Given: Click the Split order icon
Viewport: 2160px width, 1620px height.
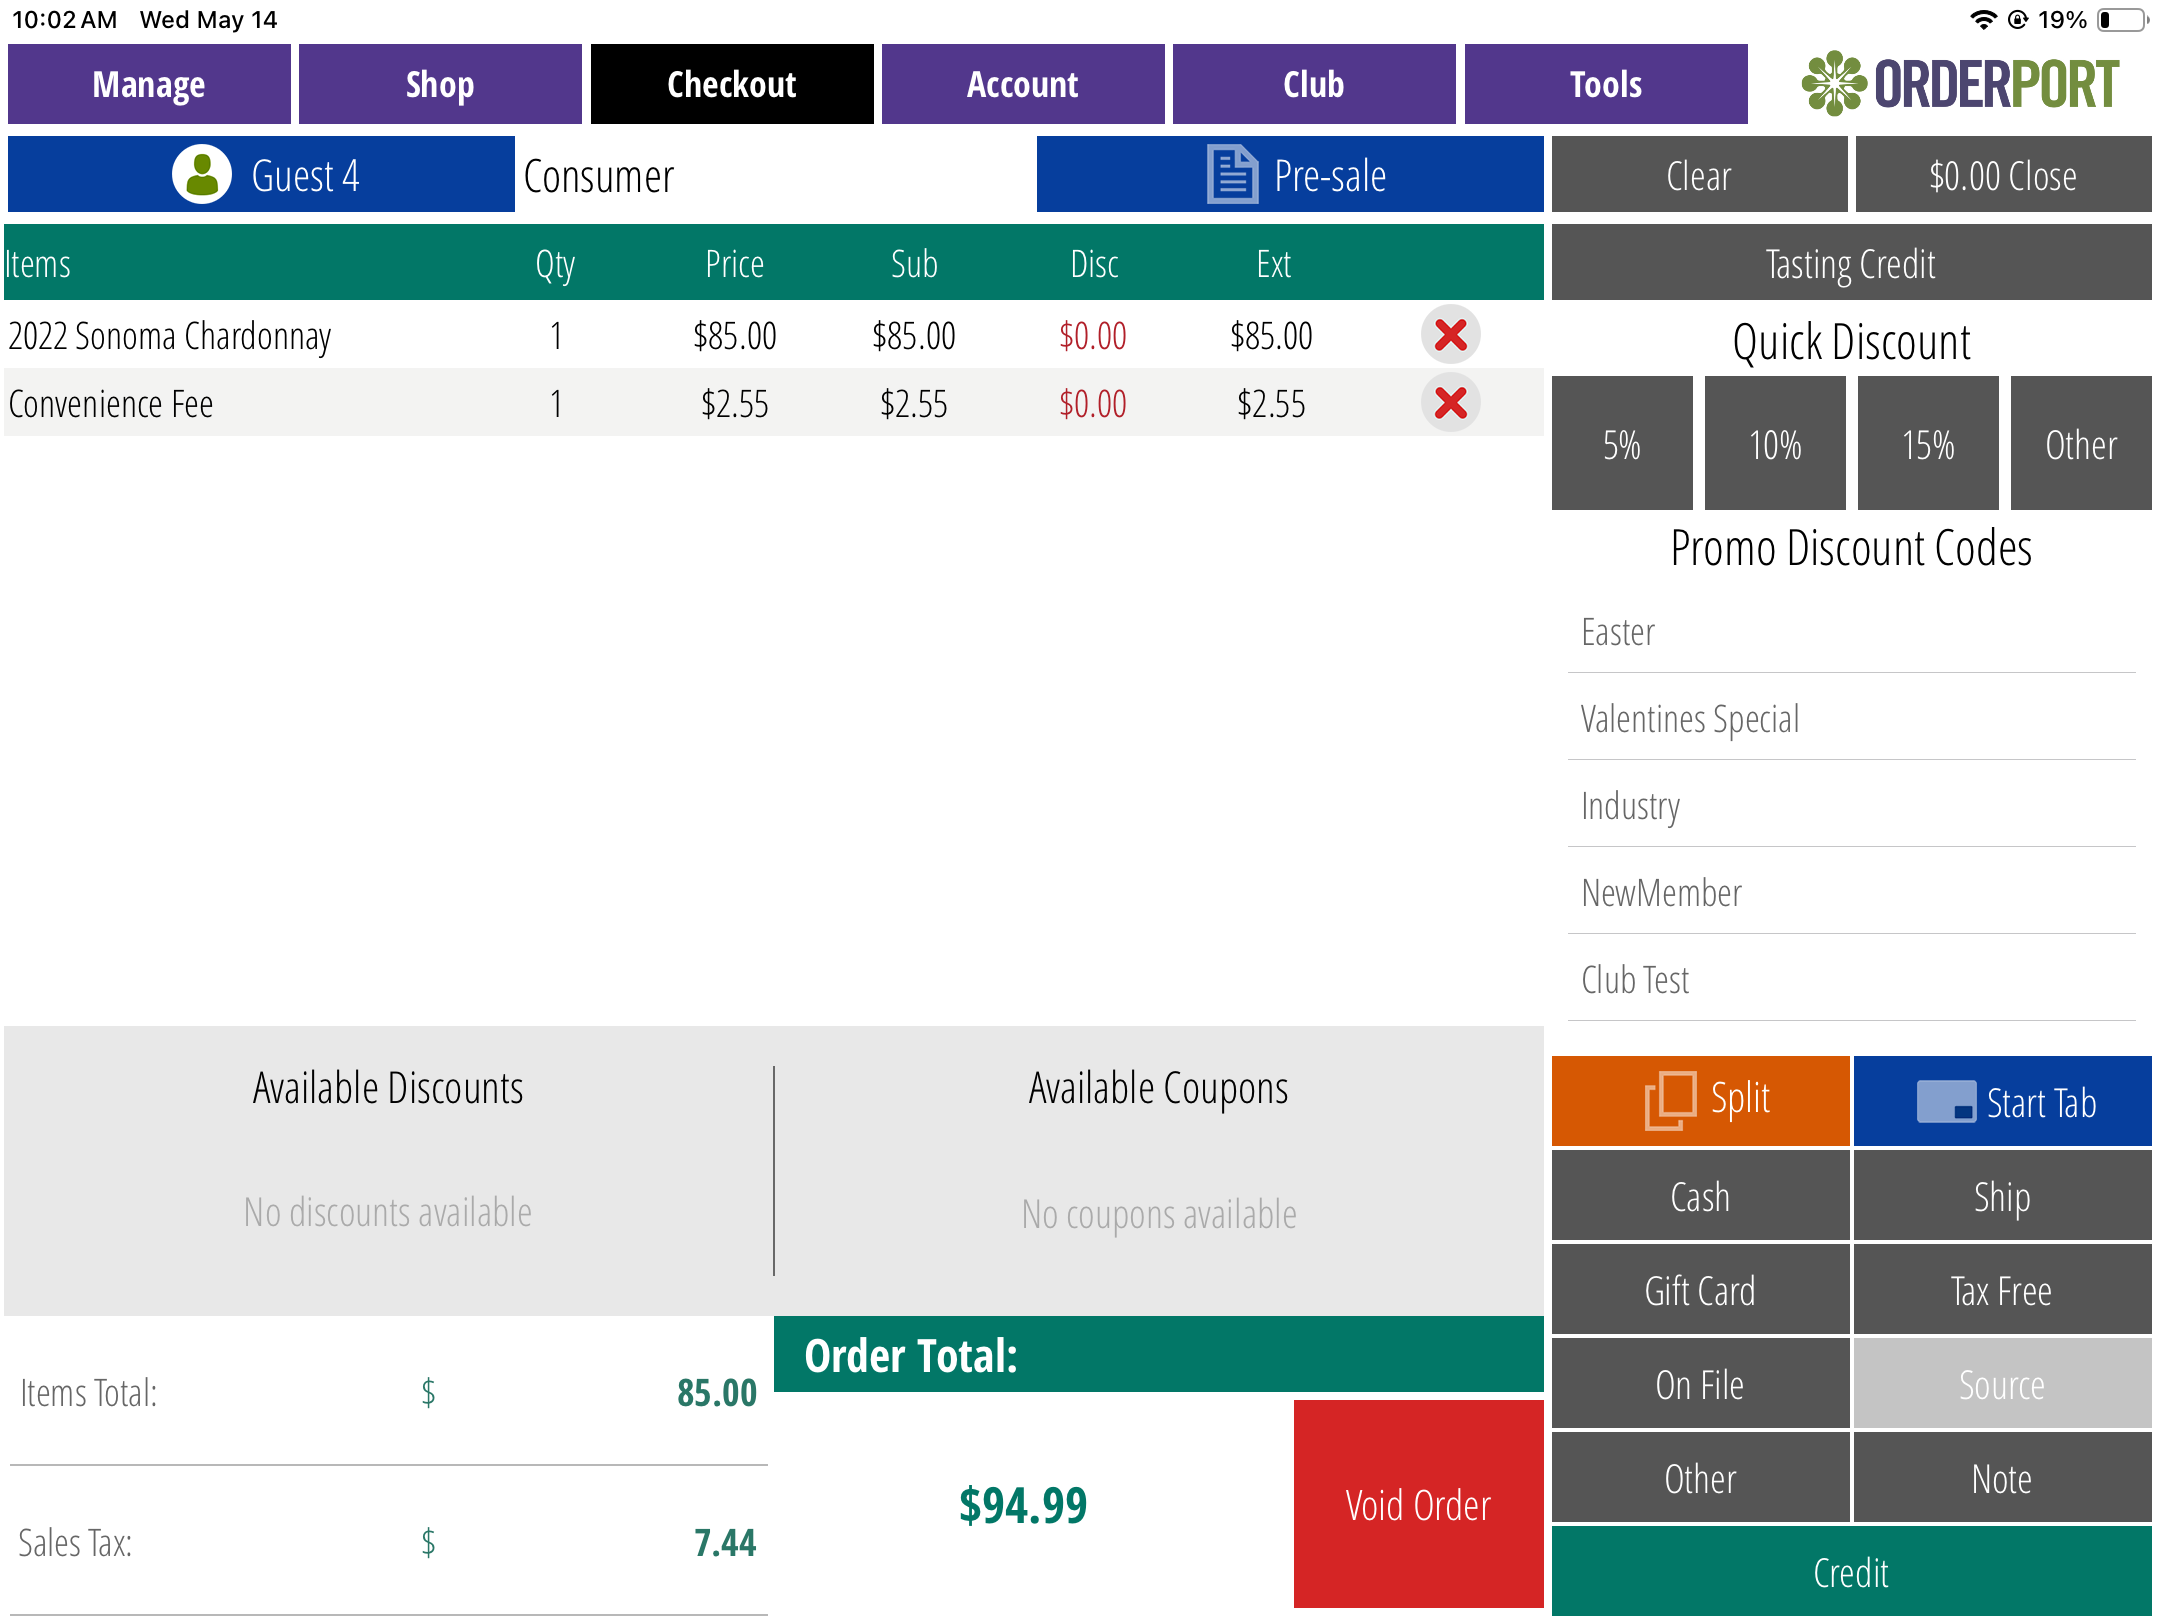Looking at the screenshot, I should (x=1670, y=1100).
